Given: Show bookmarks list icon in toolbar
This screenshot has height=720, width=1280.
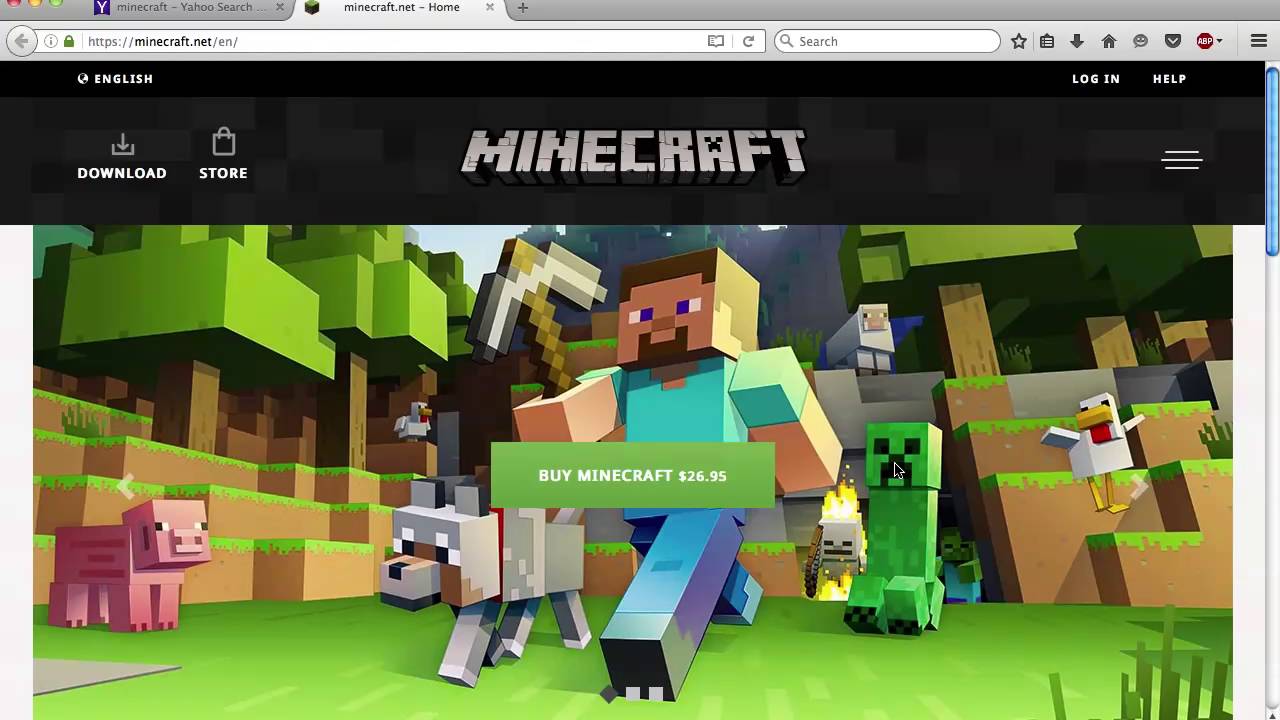Looking at the screenshot, I should [1047, 41].
